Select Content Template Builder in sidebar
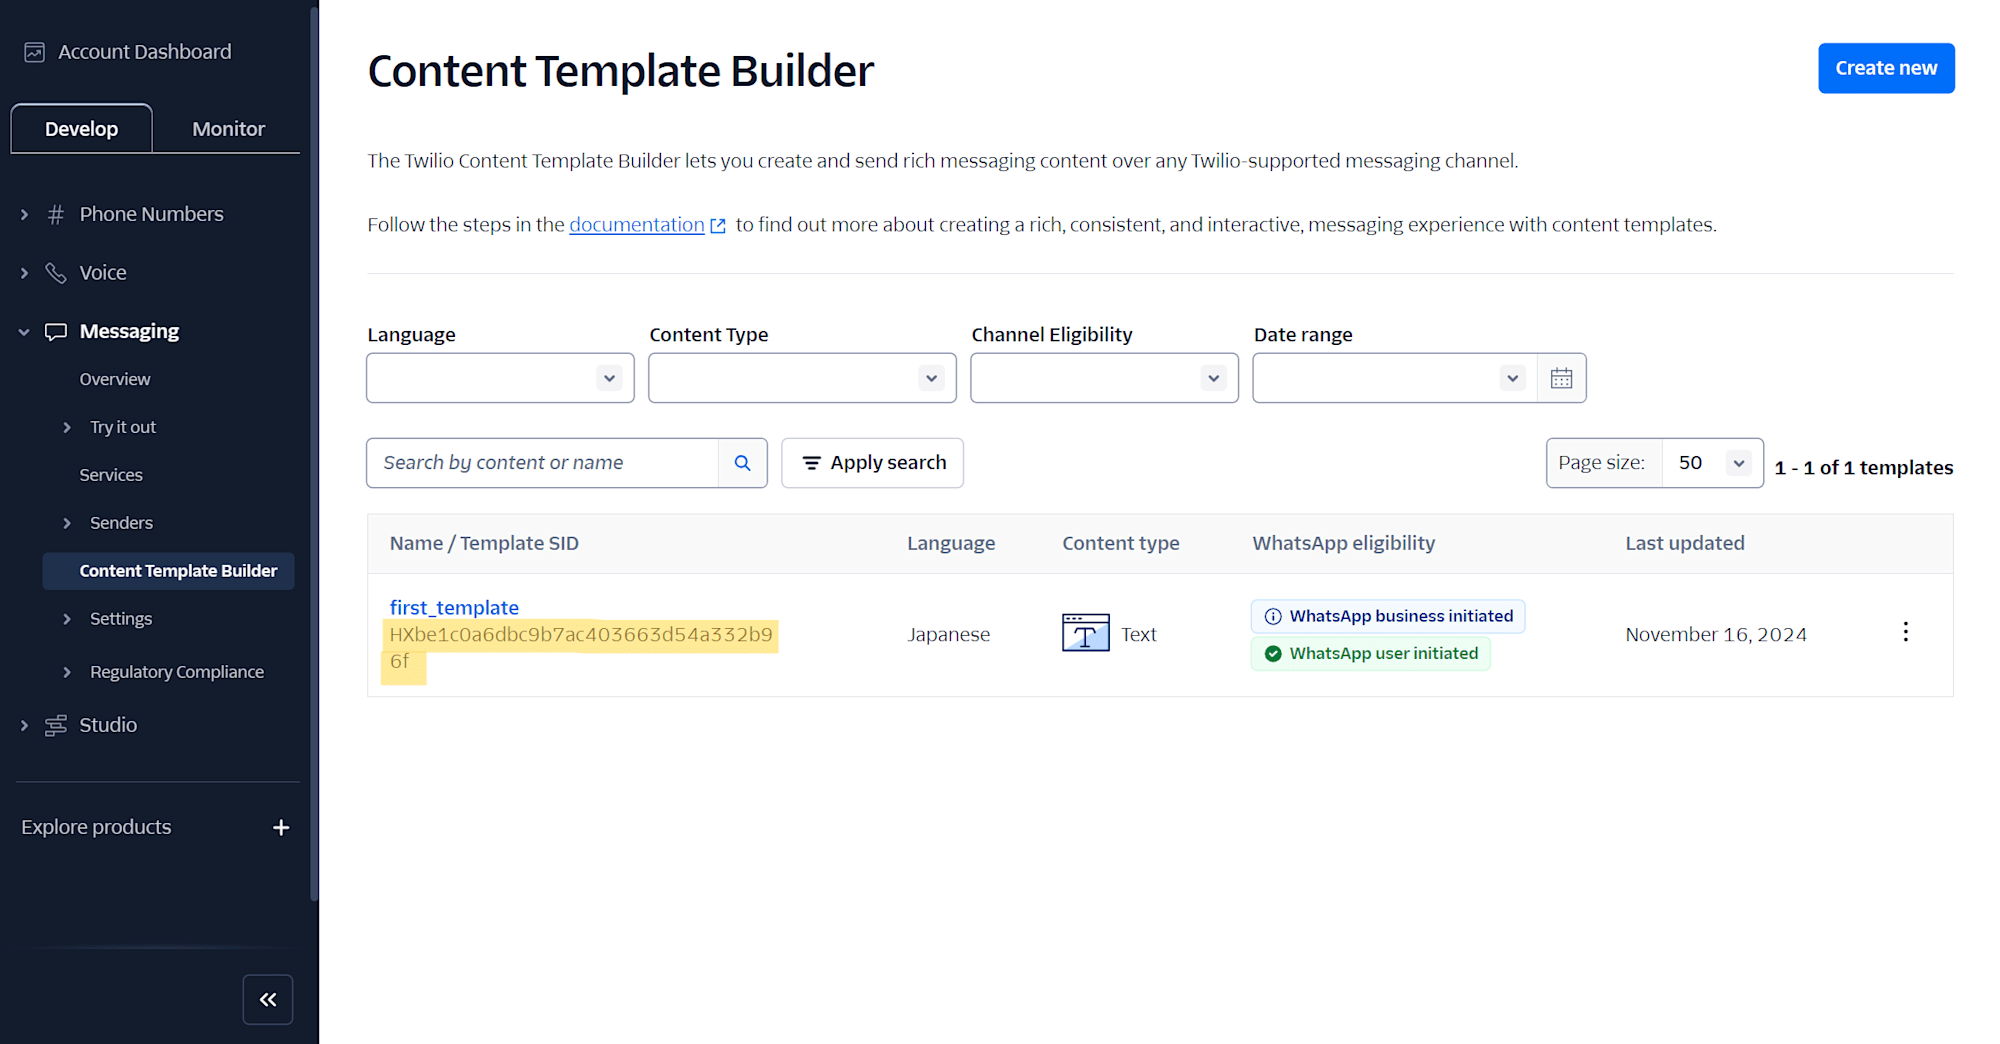This screenshot has height=1044, width=2000. (169, 571)
